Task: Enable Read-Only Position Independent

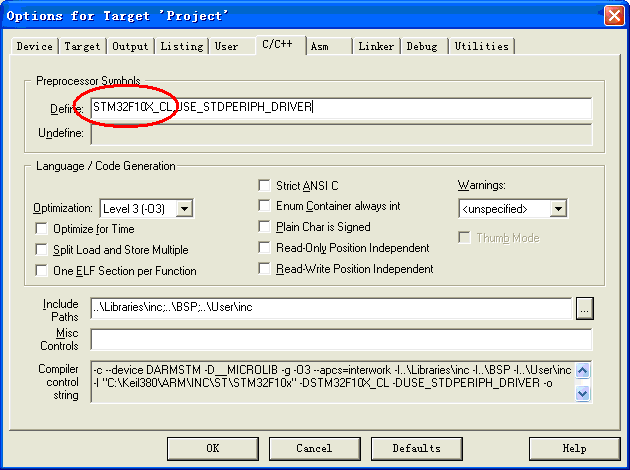Action: [265, 248]
